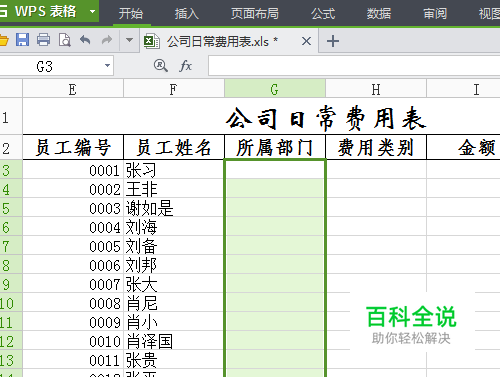Click cell with name 张贵
Viewport: 500px width, 377px height.
pyautogui.click(x=174, y=360)
